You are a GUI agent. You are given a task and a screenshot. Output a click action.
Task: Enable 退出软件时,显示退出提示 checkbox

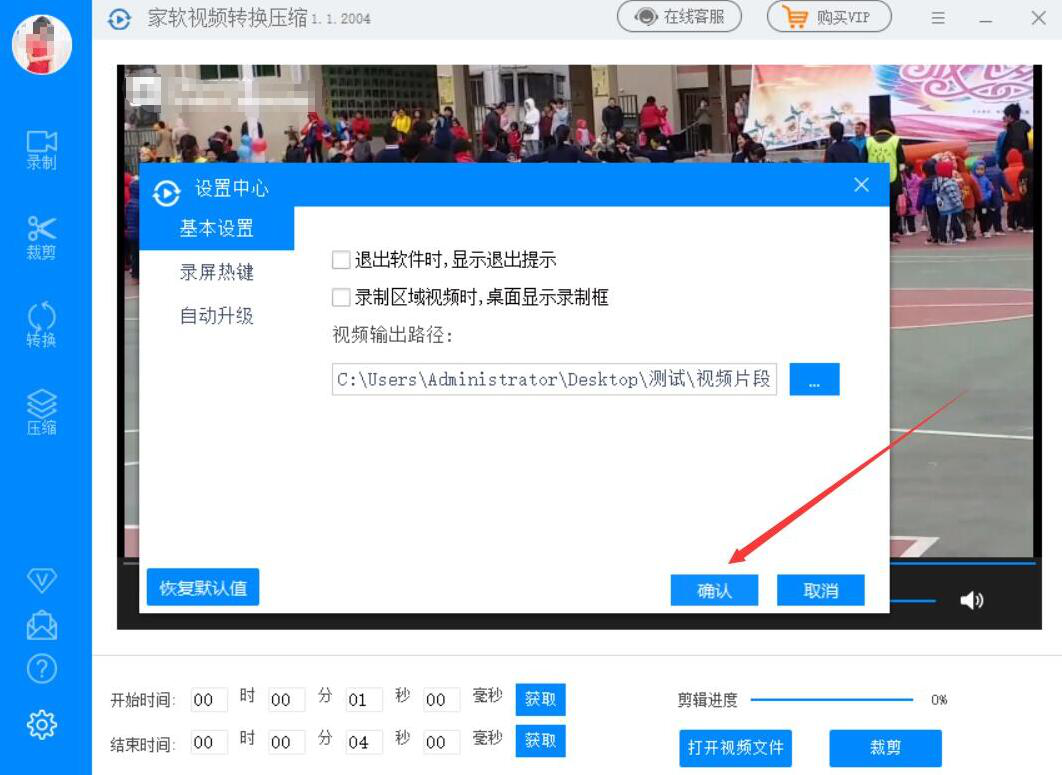pyautogui.click(x=341, y=259)
